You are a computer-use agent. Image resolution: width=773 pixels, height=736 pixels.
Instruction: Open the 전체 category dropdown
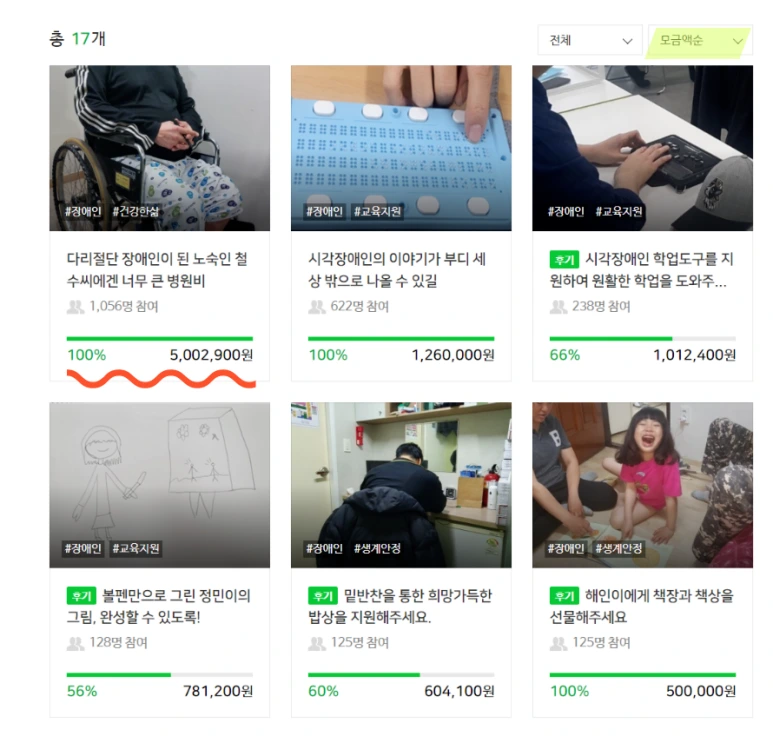pyautogui.click(x=590, y=40)
